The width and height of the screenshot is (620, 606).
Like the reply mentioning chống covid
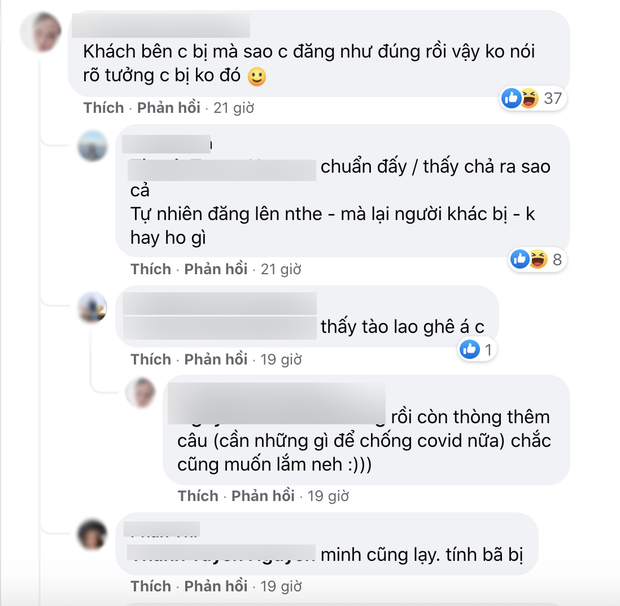click(198, 495)
